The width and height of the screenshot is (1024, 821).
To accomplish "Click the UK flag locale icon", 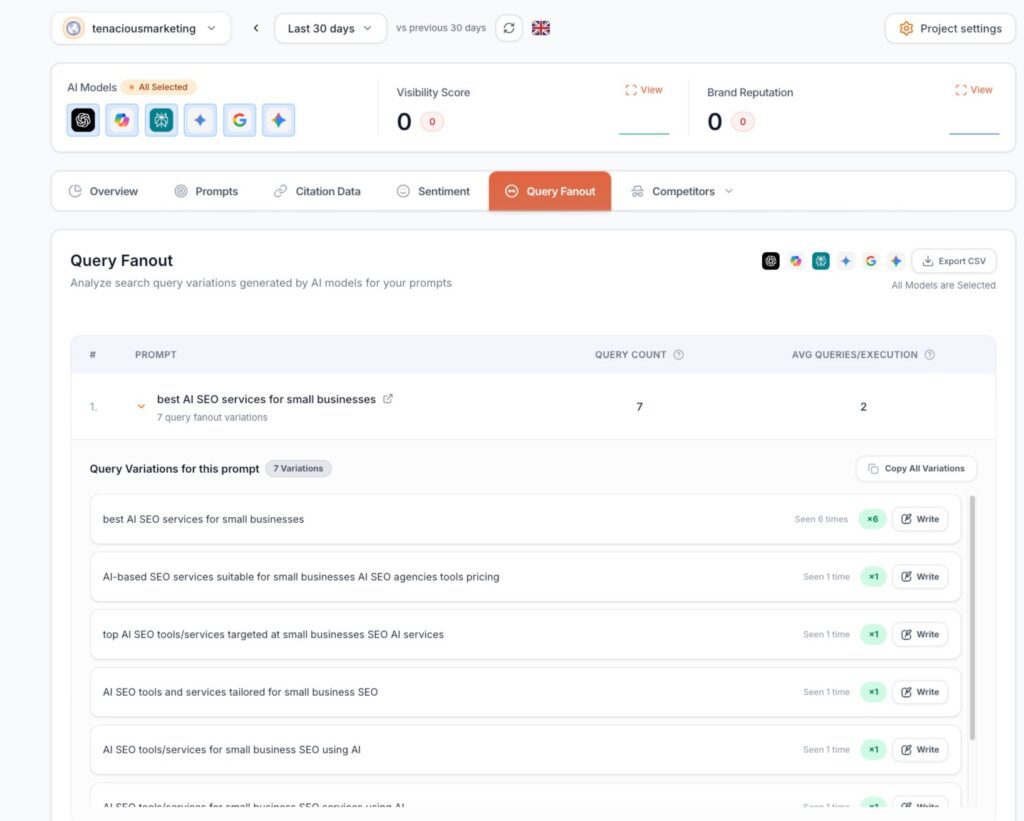I will click(540, 28).
